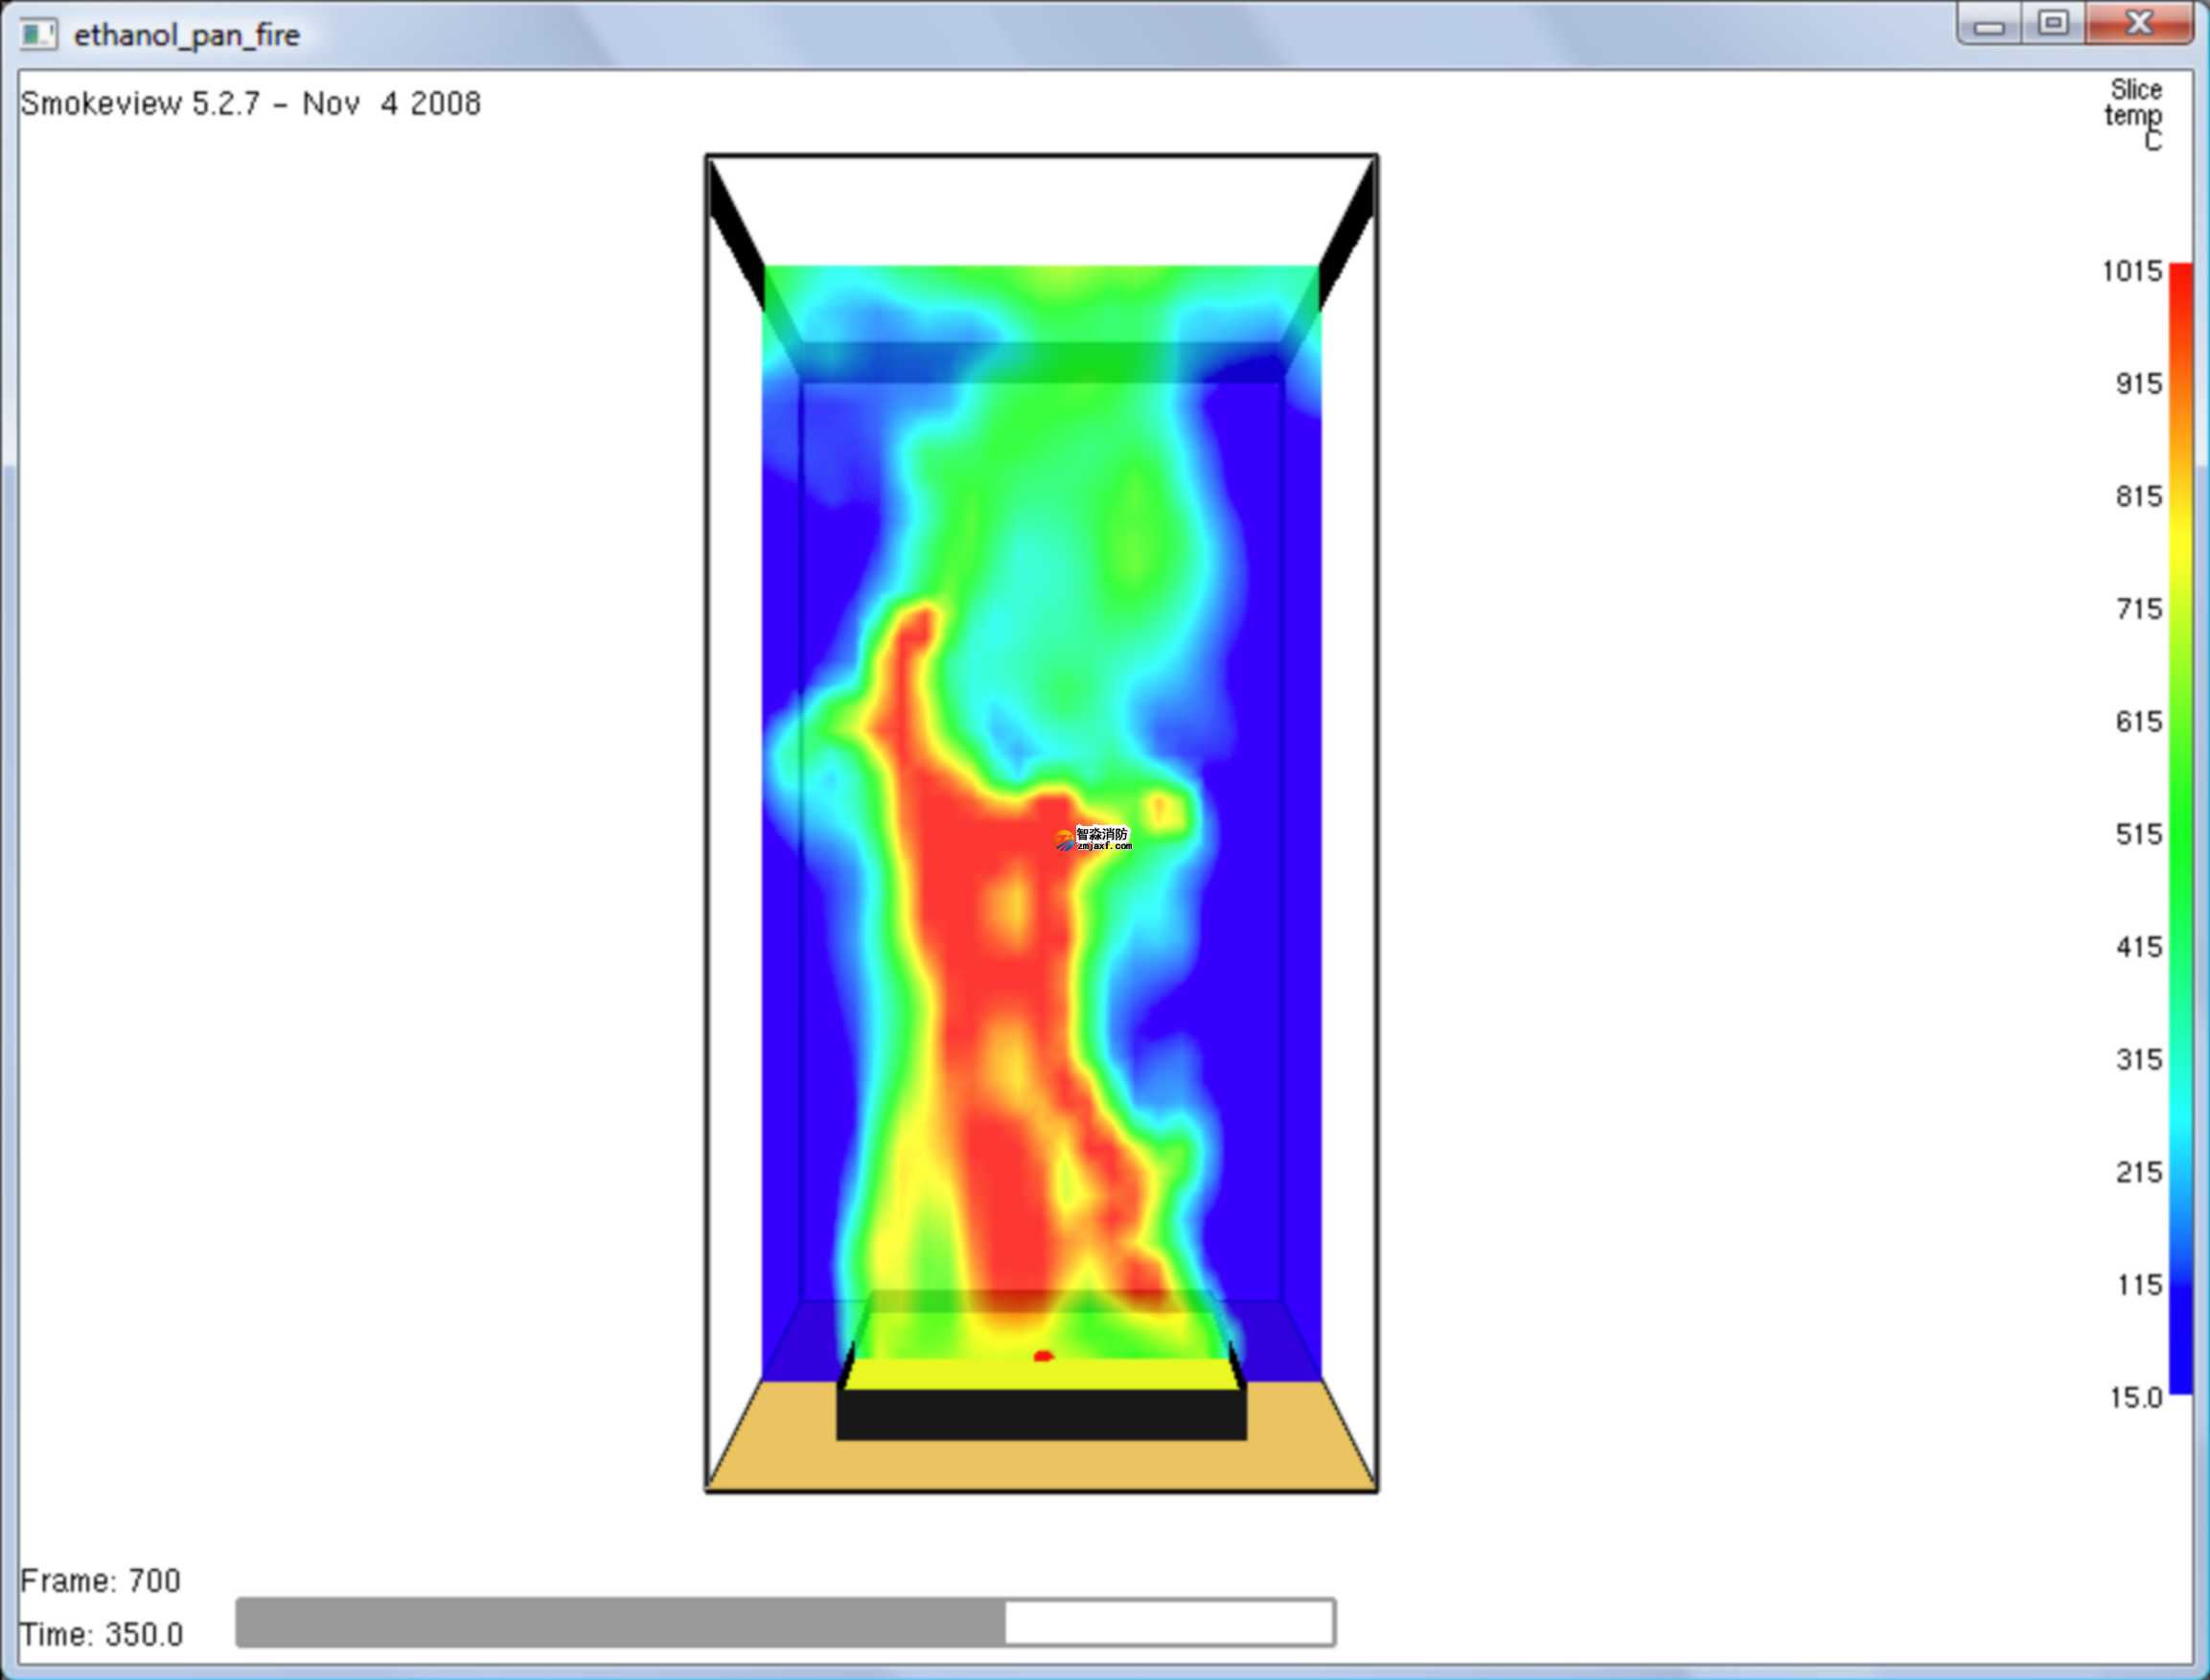2210x1680 pixels.
Task: Click the Frame: 700 label
Action: 100,1580
